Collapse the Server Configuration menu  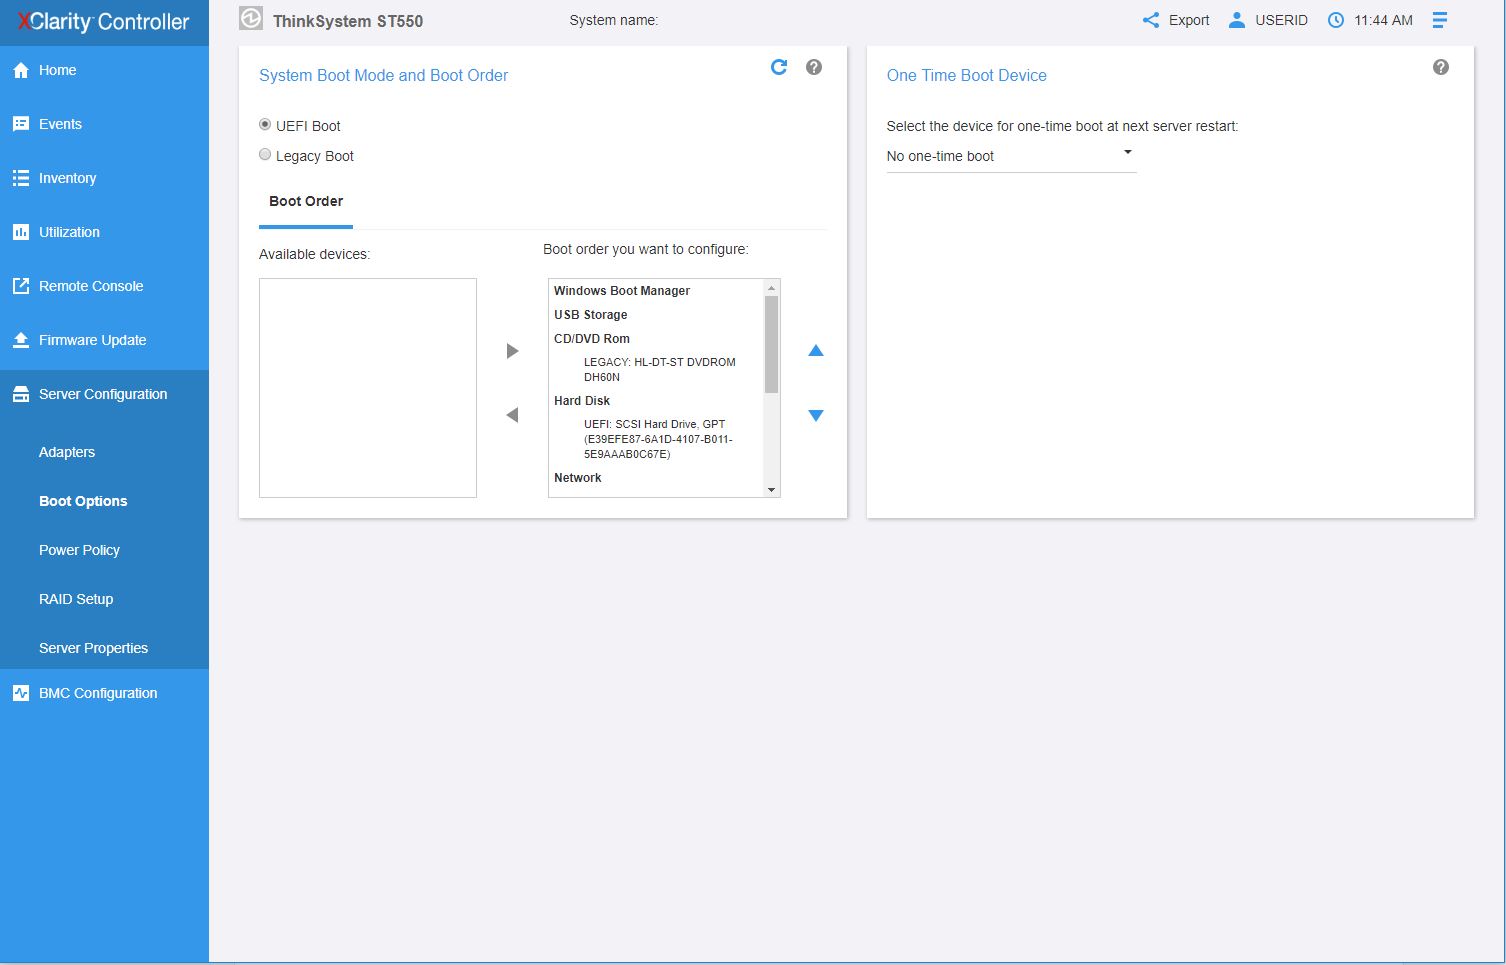[104, 394]
